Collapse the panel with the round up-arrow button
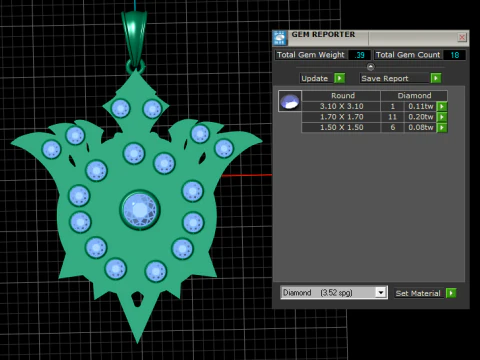Screen dimensions: 480x360 pos(371,67)
